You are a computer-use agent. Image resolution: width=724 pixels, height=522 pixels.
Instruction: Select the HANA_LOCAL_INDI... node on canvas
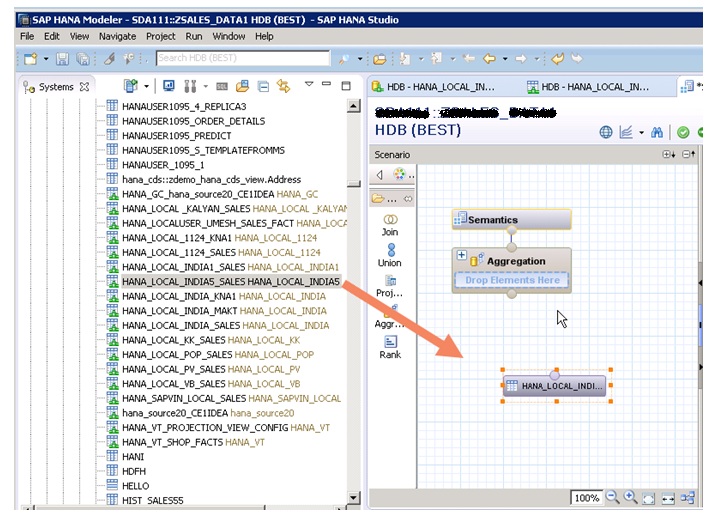[554, 386]
